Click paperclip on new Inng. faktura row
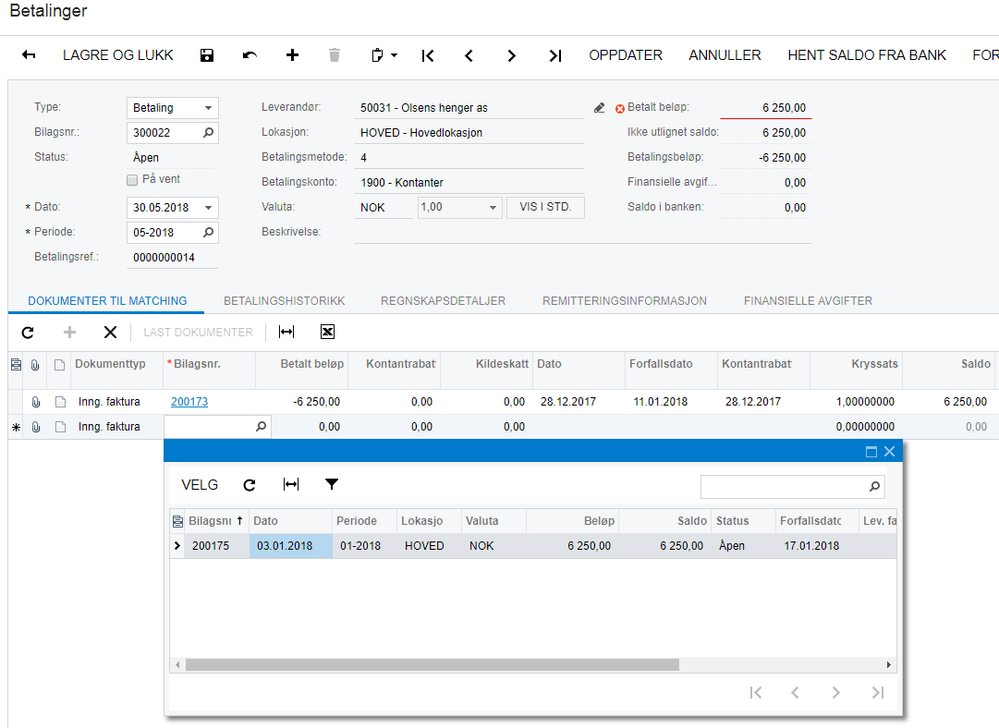Image resolution: width=999 pixels, height=728 pixels. point(36,427)
